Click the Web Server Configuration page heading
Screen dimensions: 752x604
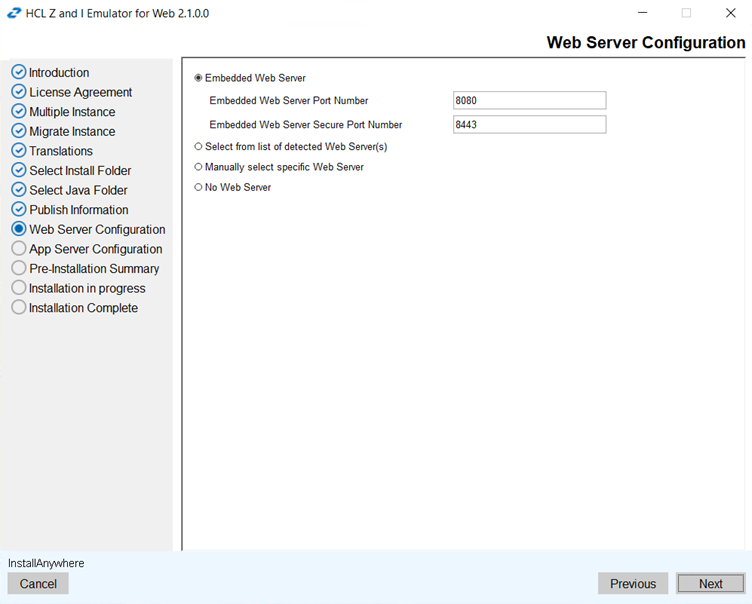coord(646,42)
